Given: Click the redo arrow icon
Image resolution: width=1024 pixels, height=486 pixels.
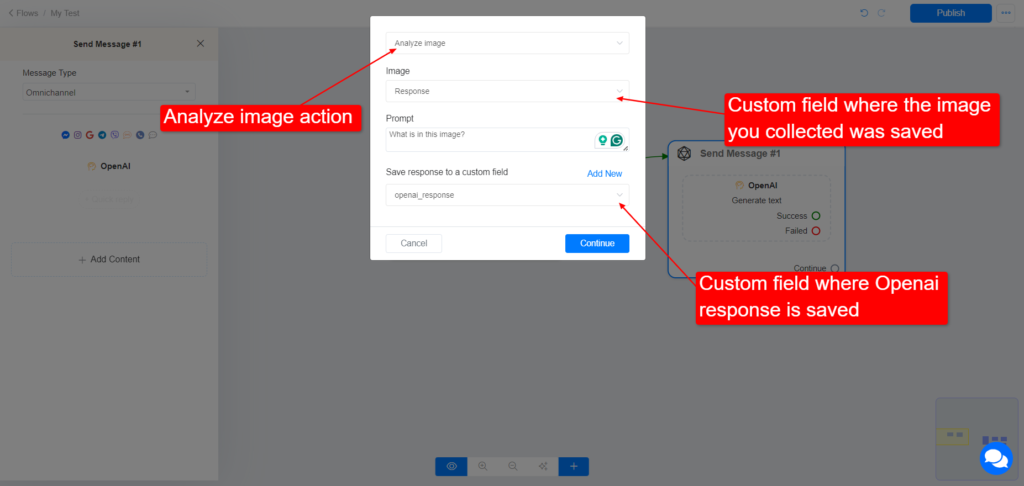Looking at the screenshot, I should (882, 13).
